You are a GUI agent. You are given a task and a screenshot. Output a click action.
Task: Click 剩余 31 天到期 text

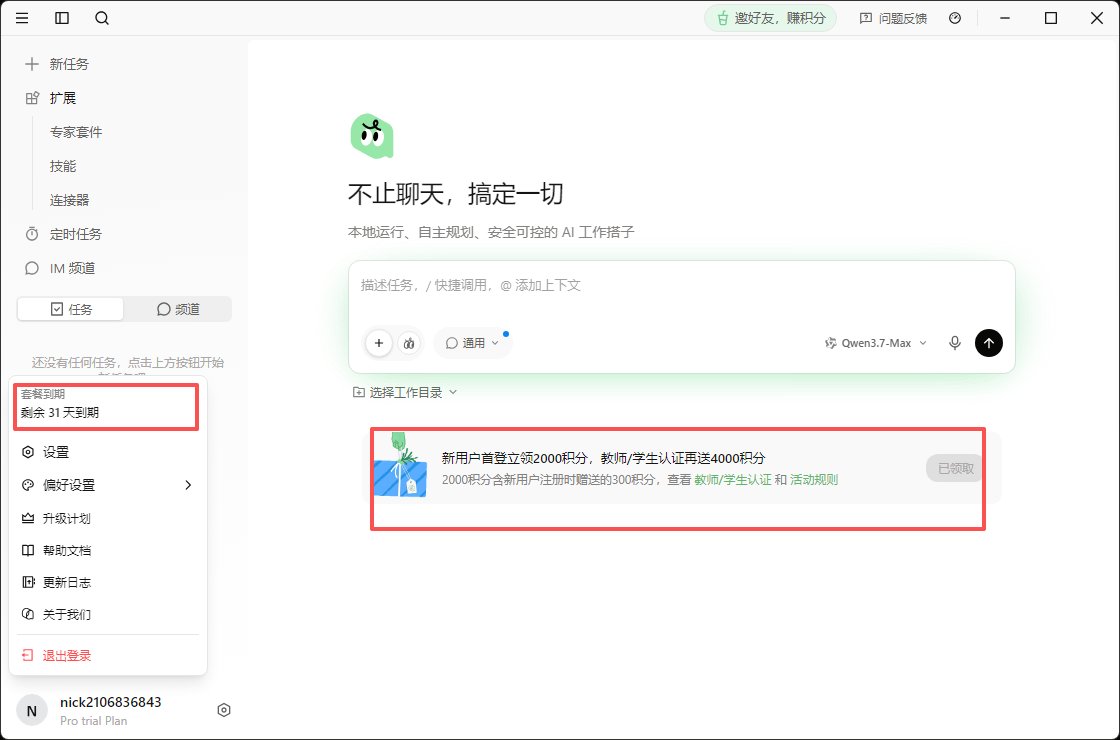[60, 413]
